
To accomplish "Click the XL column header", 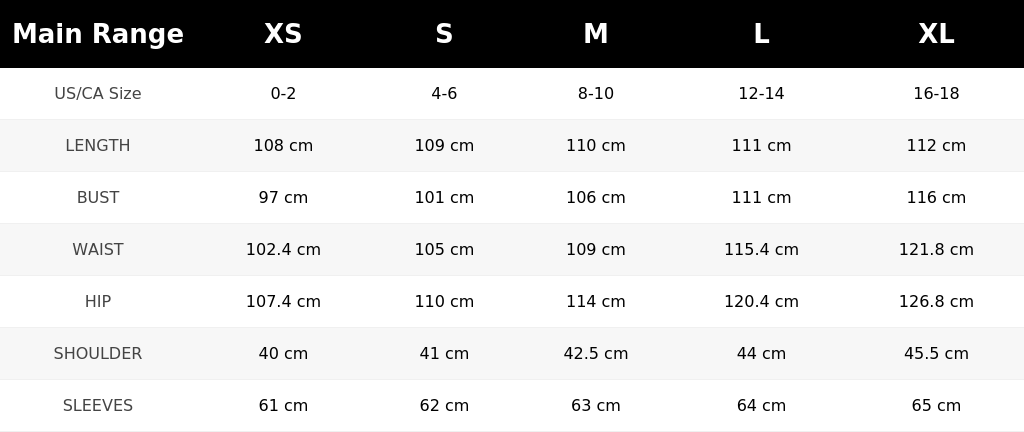I will [x=936, y=34].
